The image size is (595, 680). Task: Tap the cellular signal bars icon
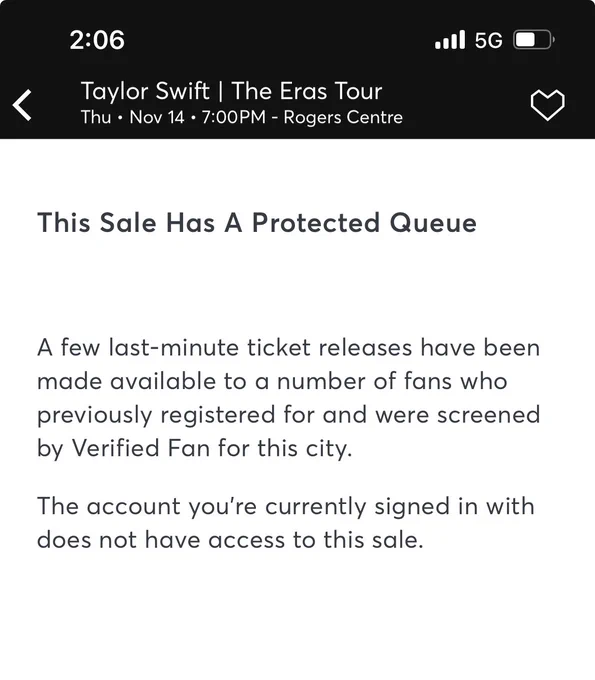[450, 39]
